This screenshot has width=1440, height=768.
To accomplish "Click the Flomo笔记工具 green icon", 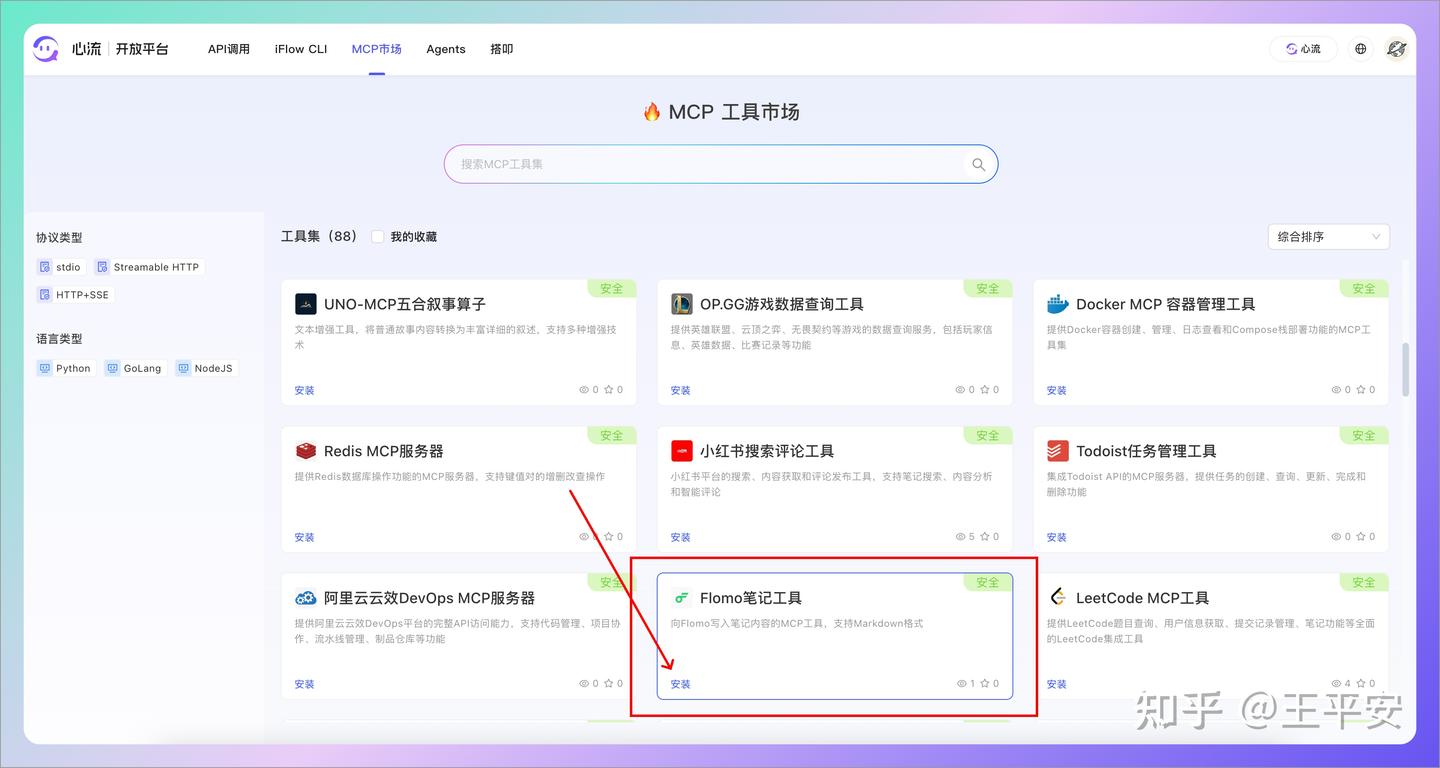I will (x=682, y=597).
